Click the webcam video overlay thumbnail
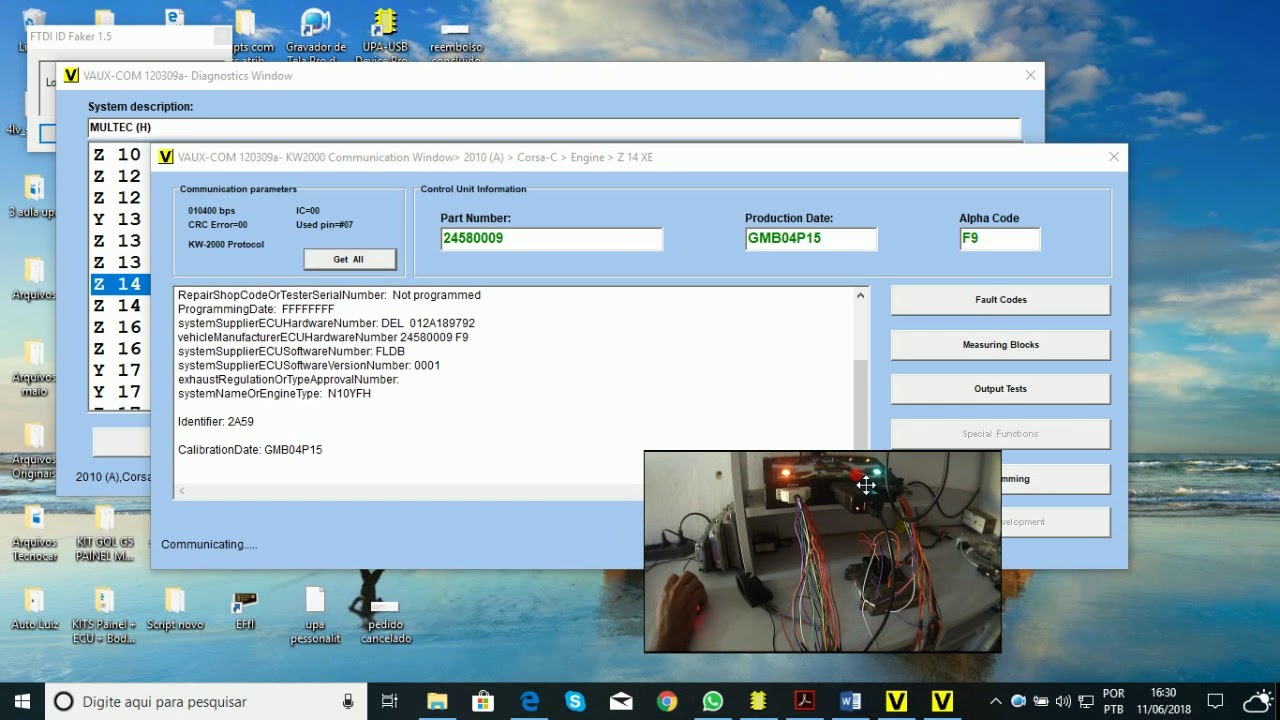Image resolution: width=1280 pixels, height=720 pixels. (x=822, y=551)
